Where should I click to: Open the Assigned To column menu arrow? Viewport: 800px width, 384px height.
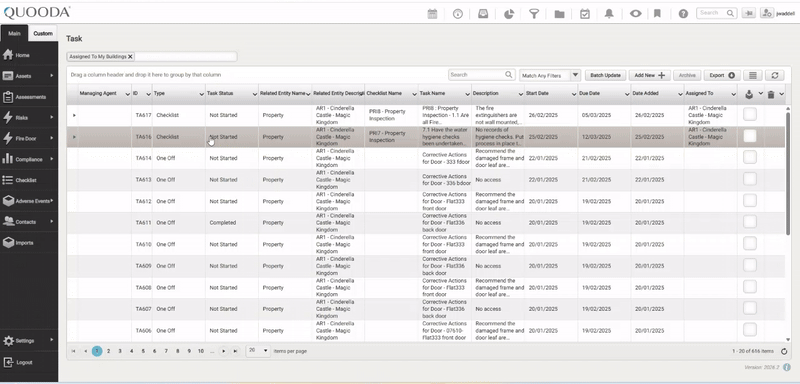[733, 94]
